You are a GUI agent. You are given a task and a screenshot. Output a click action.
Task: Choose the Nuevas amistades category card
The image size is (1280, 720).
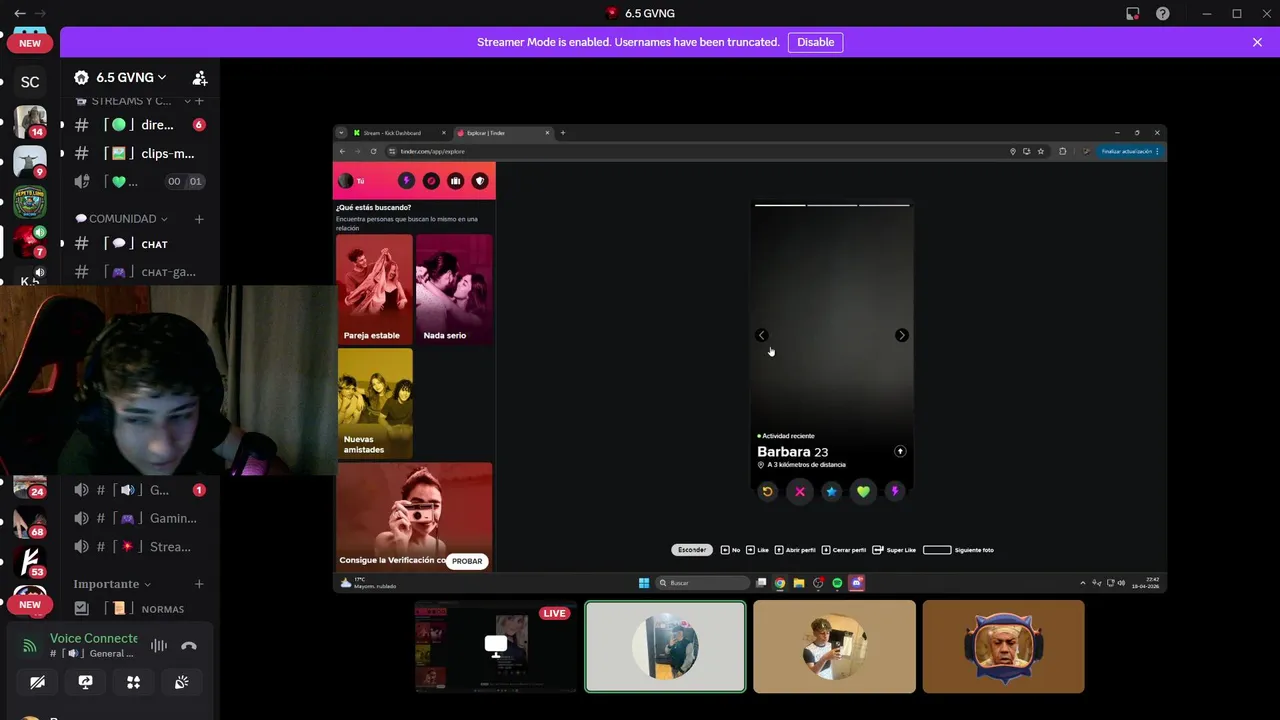pyautogui.click(x=374, y=403)
